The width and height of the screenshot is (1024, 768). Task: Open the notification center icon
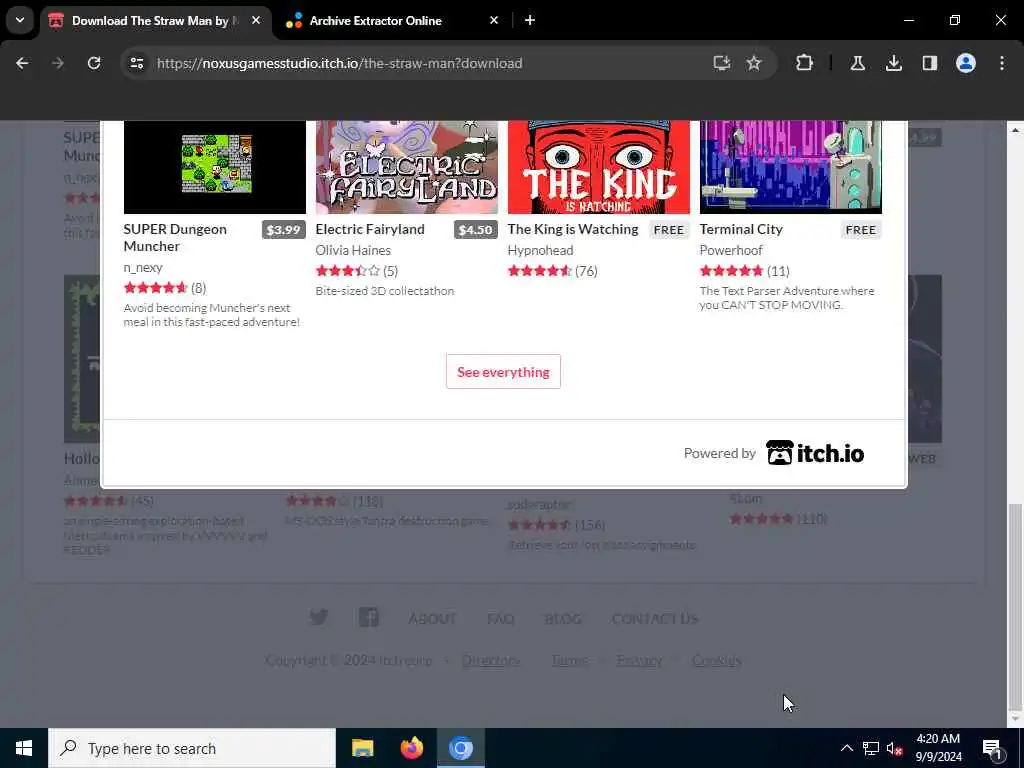(x=993, y=748)
